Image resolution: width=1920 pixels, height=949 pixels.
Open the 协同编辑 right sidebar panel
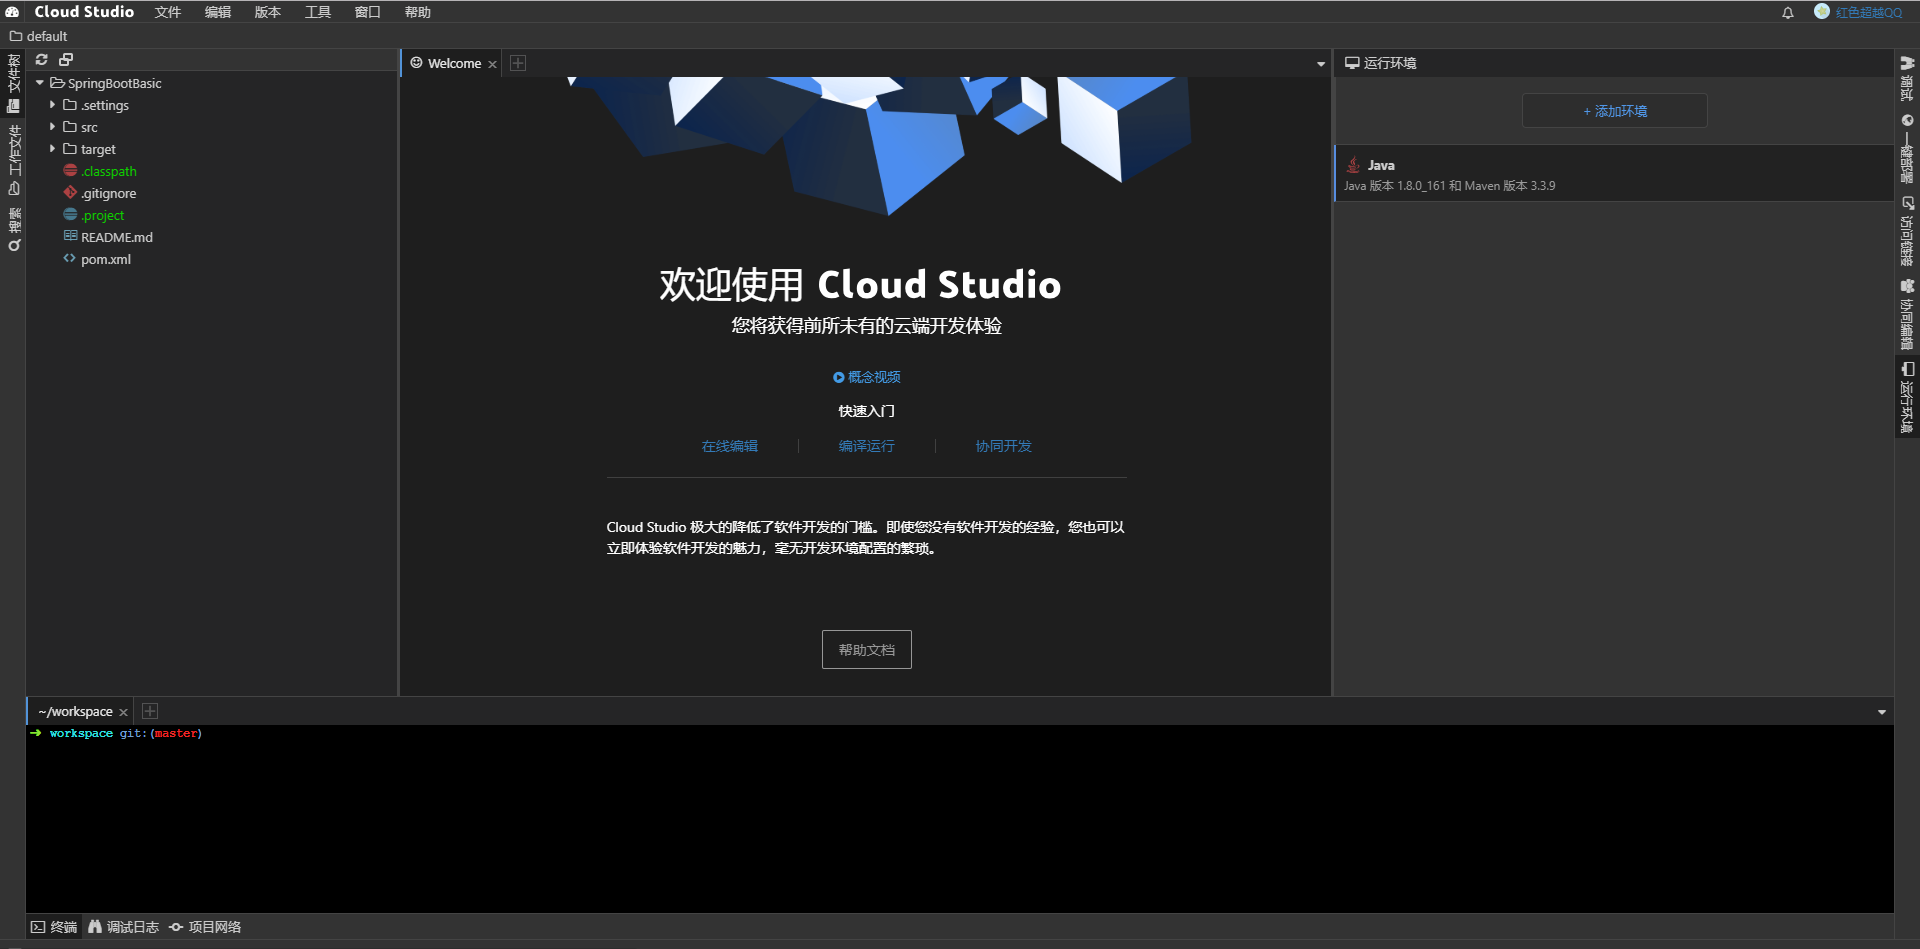(1907, 314)
